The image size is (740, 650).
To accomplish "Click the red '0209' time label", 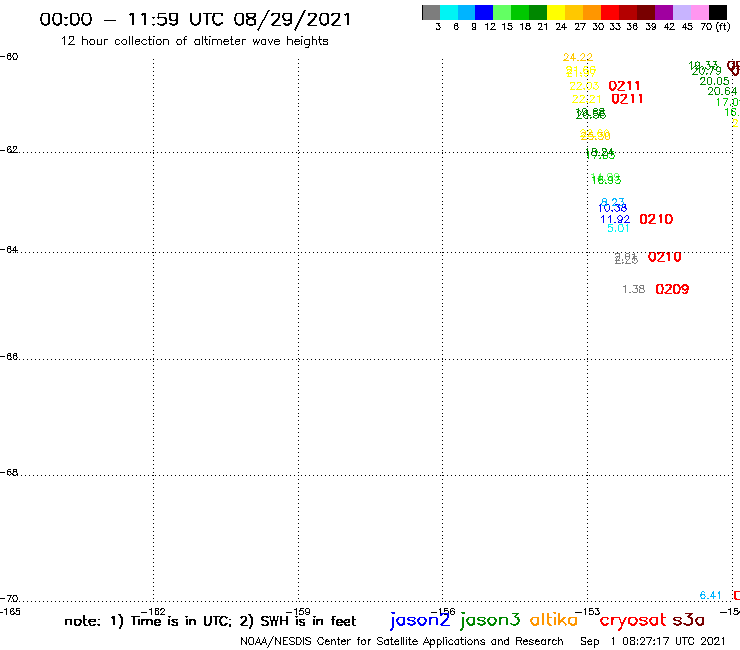I will (672, 289).
